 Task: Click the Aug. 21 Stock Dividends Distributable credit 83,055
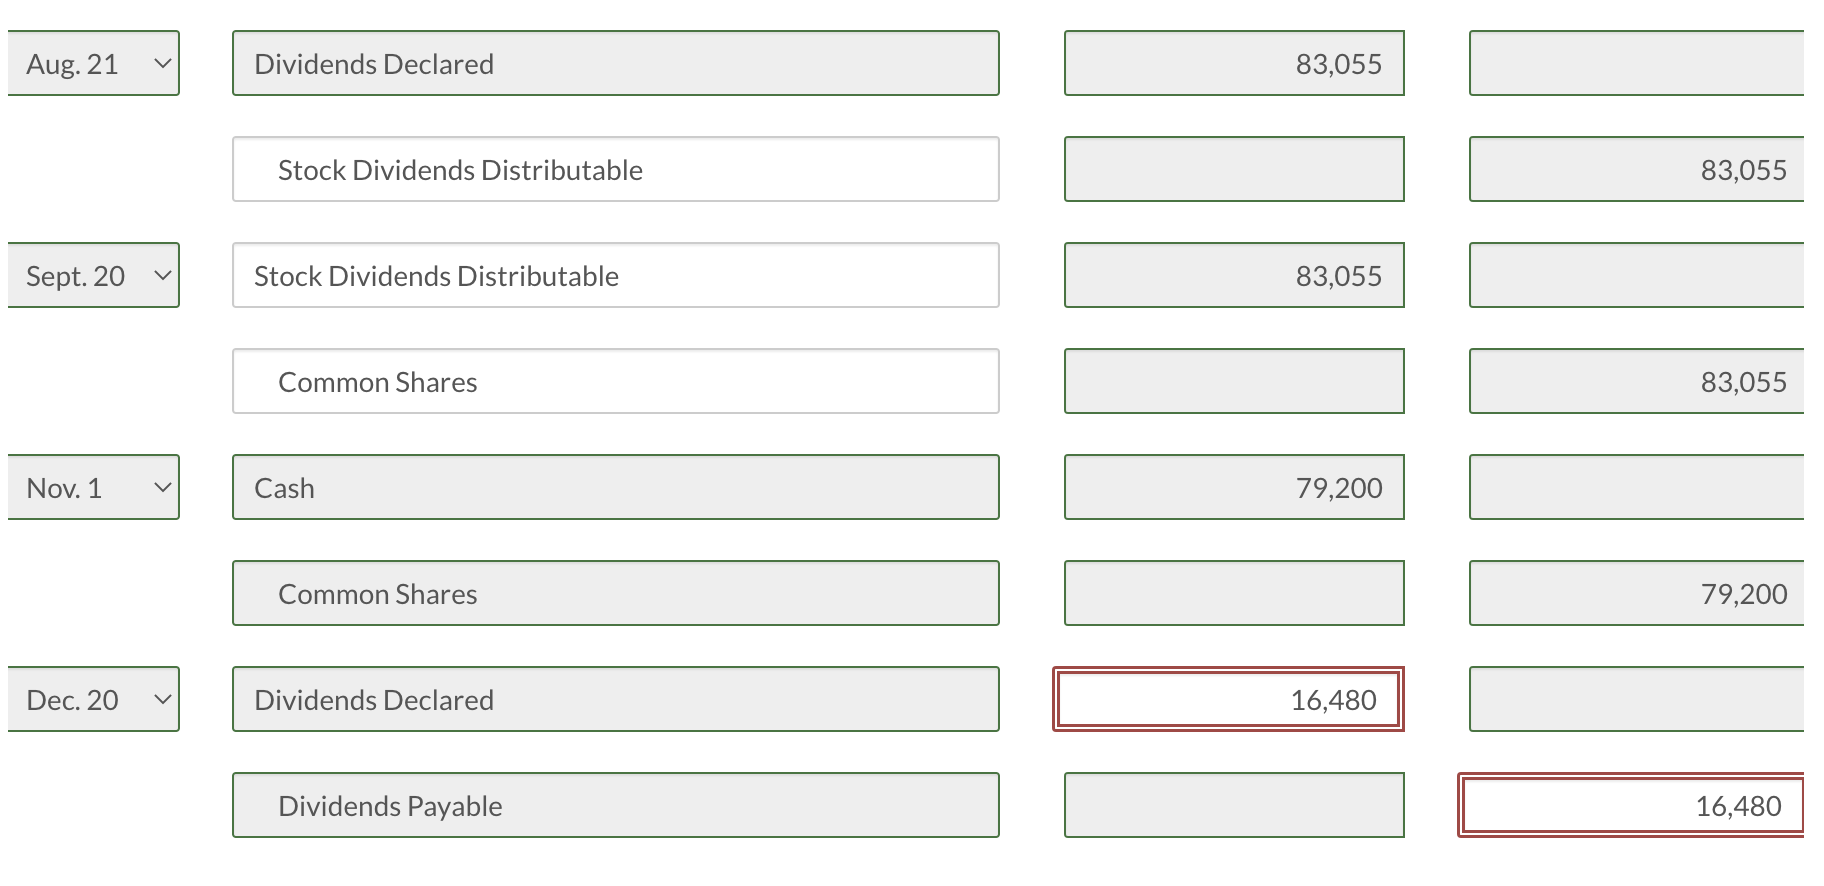pos(1637,169)
